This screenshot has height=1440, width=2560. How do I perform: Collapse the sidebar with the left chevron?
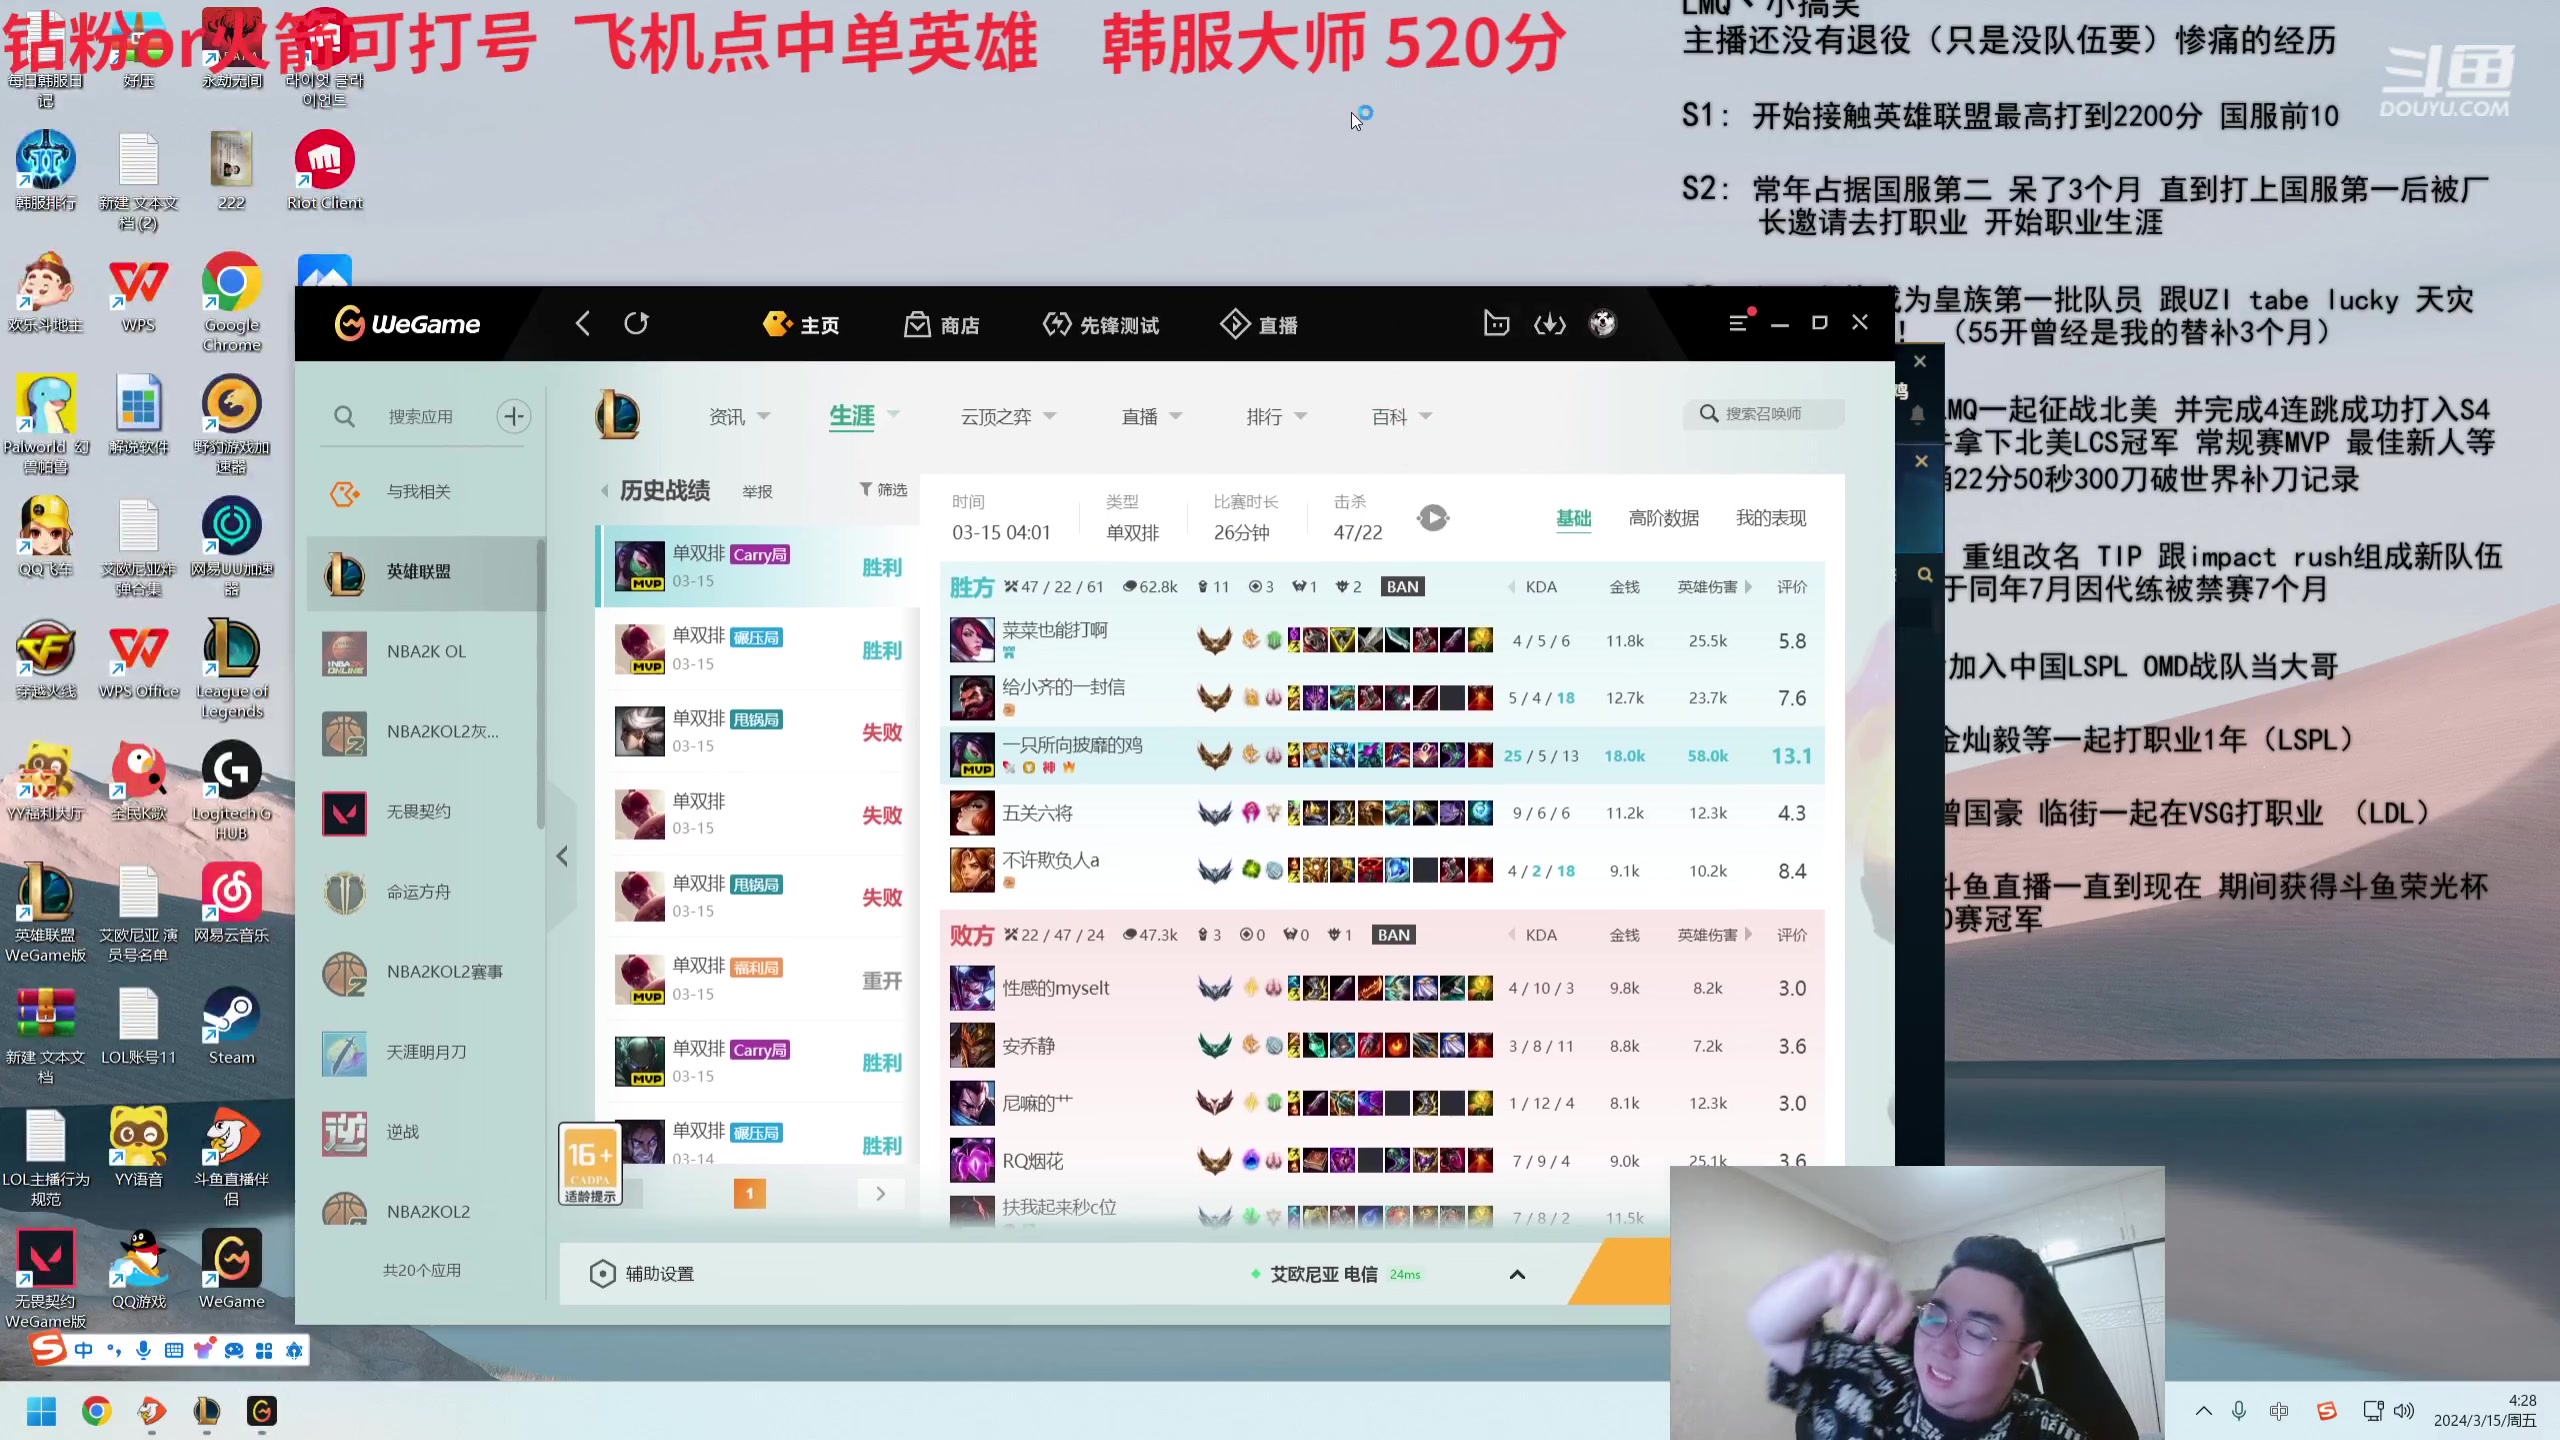pyautogui.click(x=563, y=856)
